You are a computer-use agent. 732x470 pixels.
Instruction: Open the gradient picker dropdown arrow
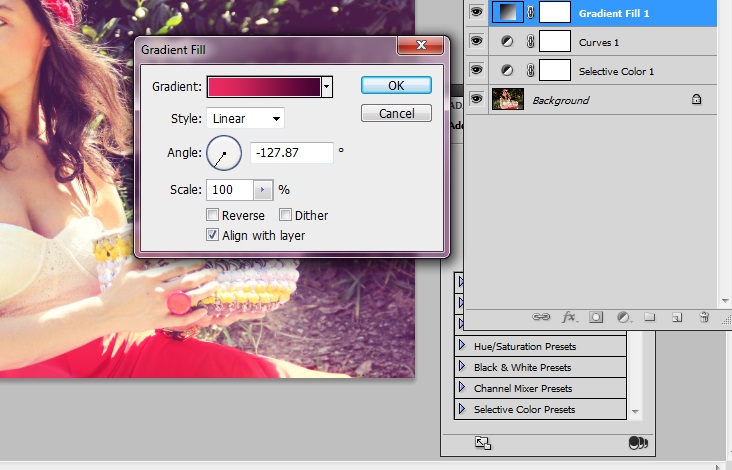click(326, 87)
